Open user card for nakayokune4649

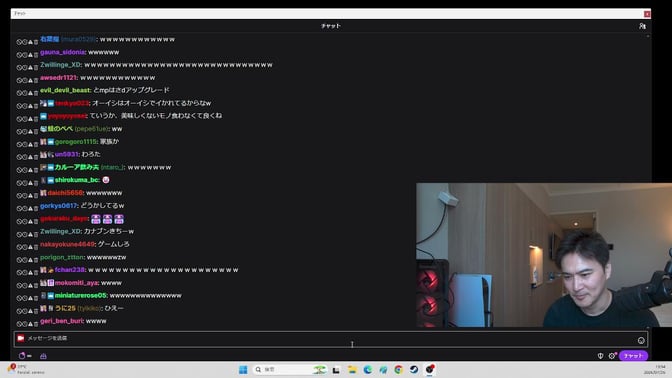pos(67,244)
